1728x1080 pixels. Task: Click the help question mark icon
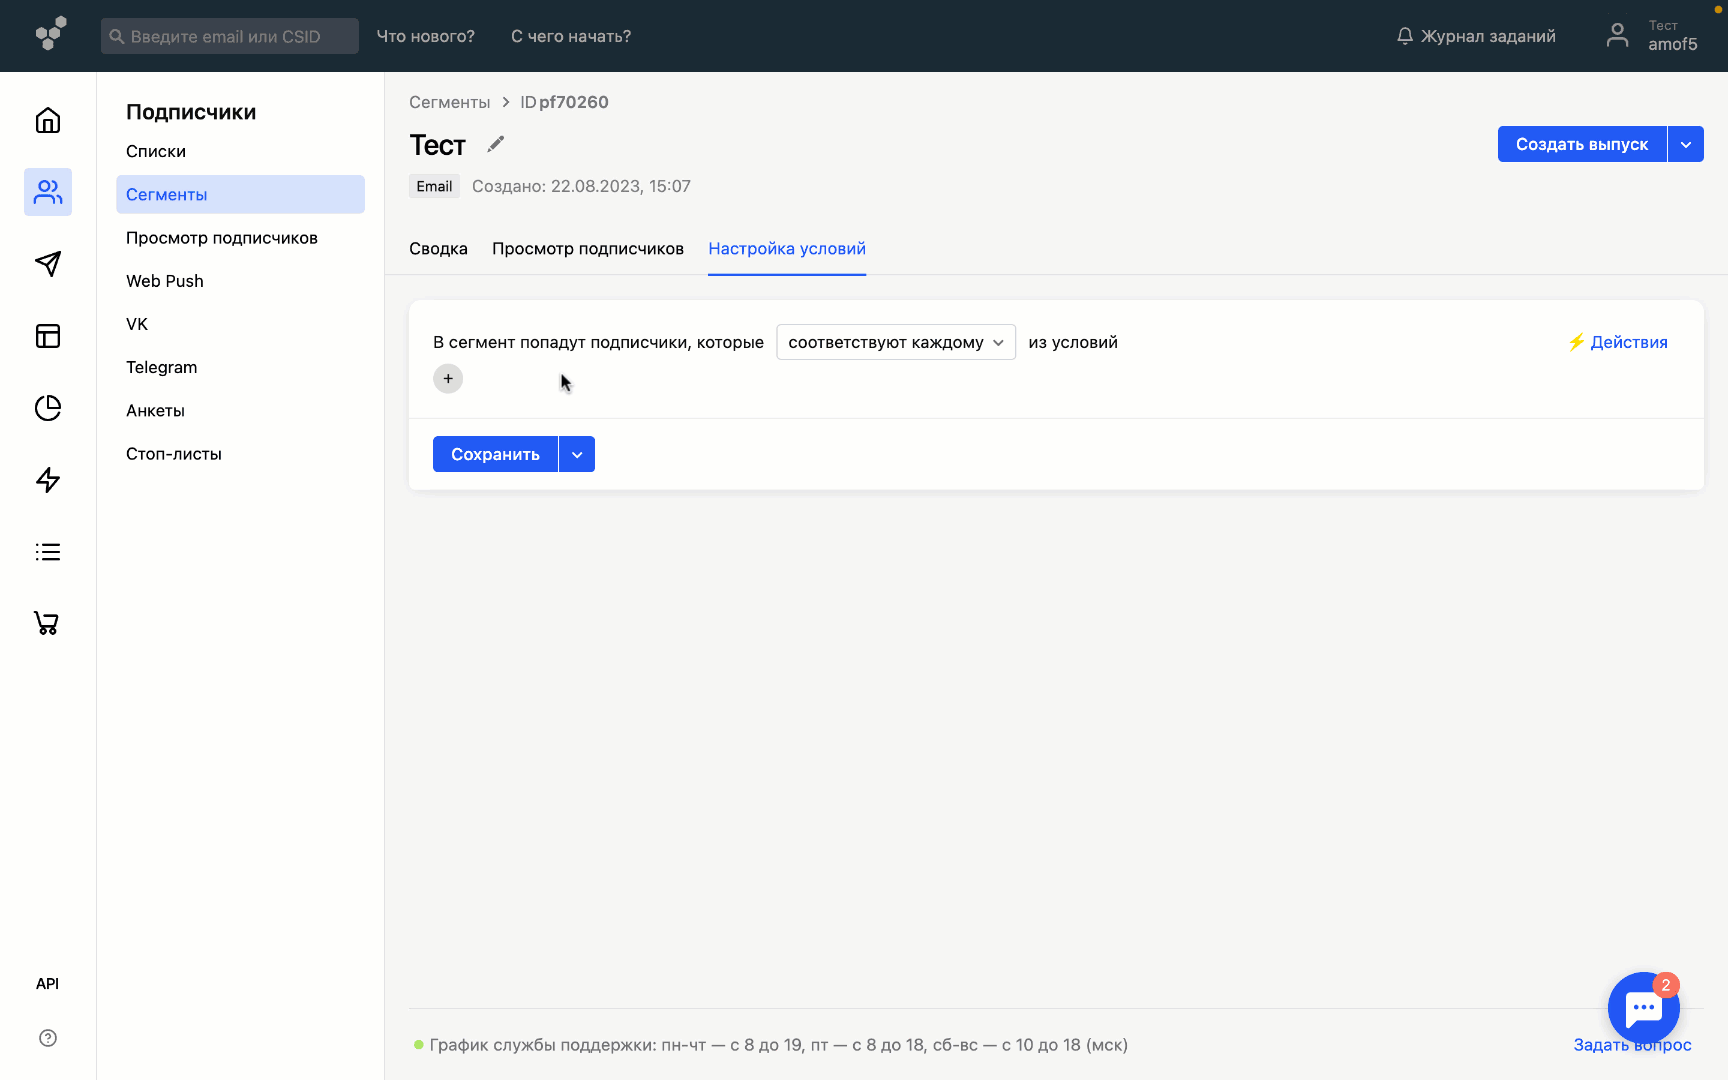click(x=48, y=1038)
